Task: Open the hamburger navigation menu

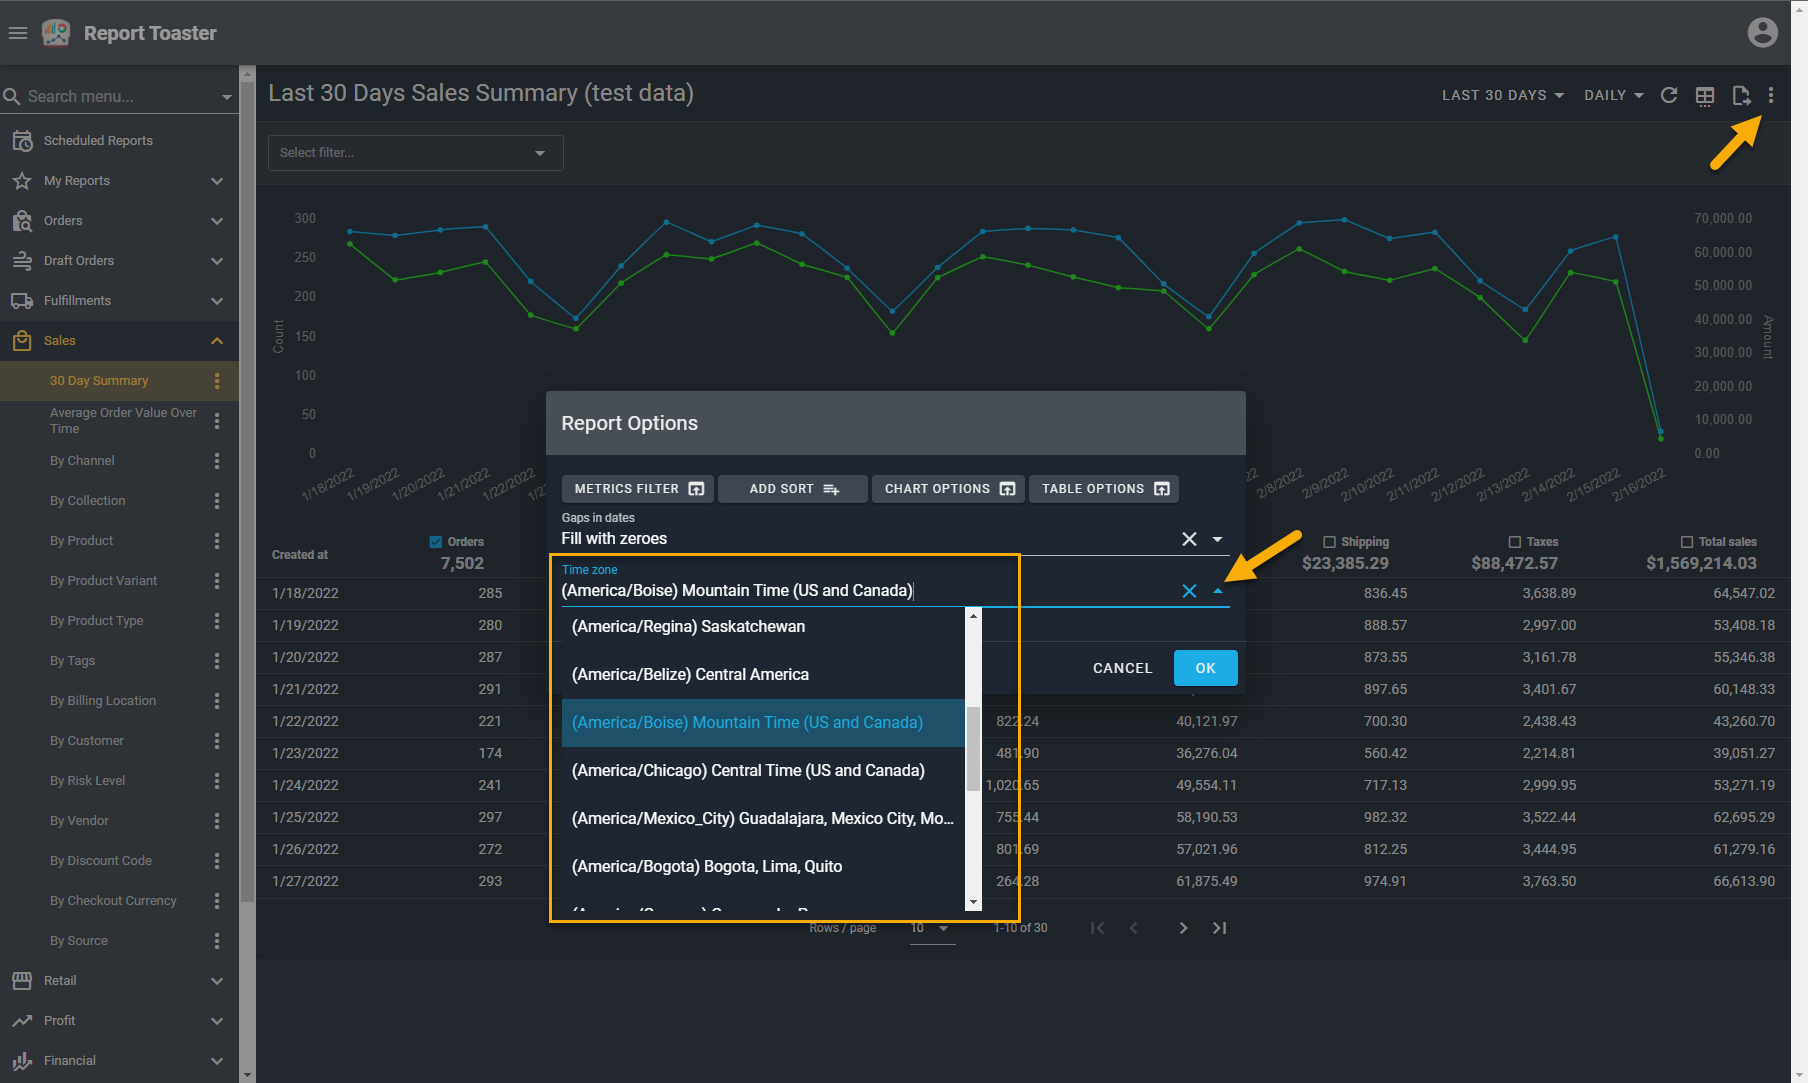Action: tap(18, 33)
